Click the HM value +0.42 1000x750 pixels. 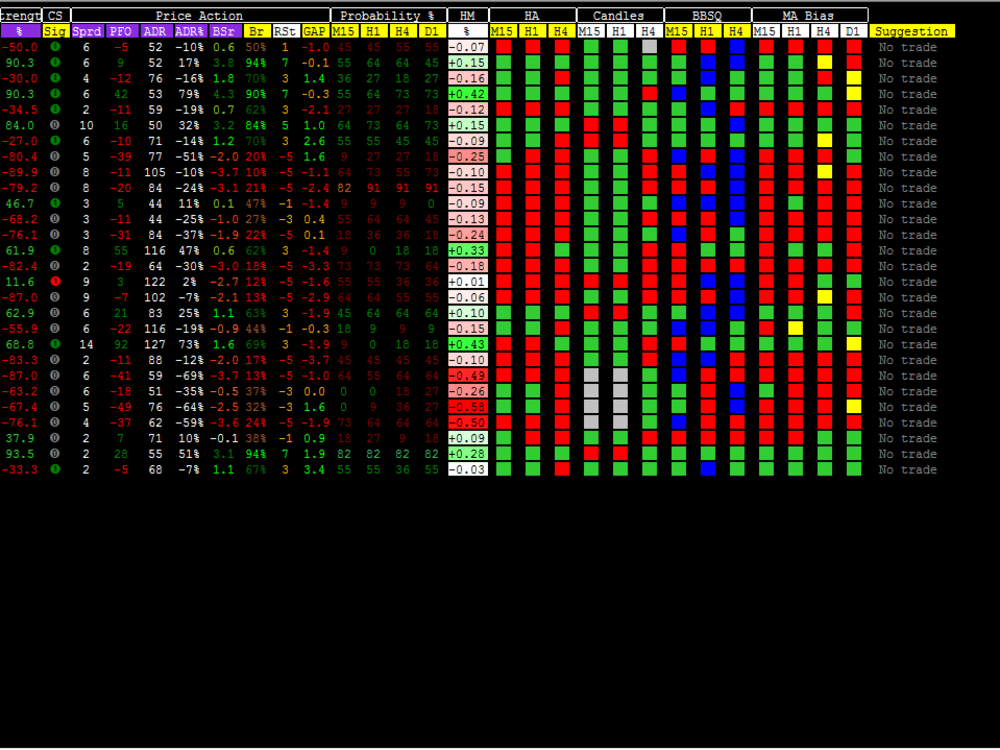pyautogui.click(x=468, y=94)
